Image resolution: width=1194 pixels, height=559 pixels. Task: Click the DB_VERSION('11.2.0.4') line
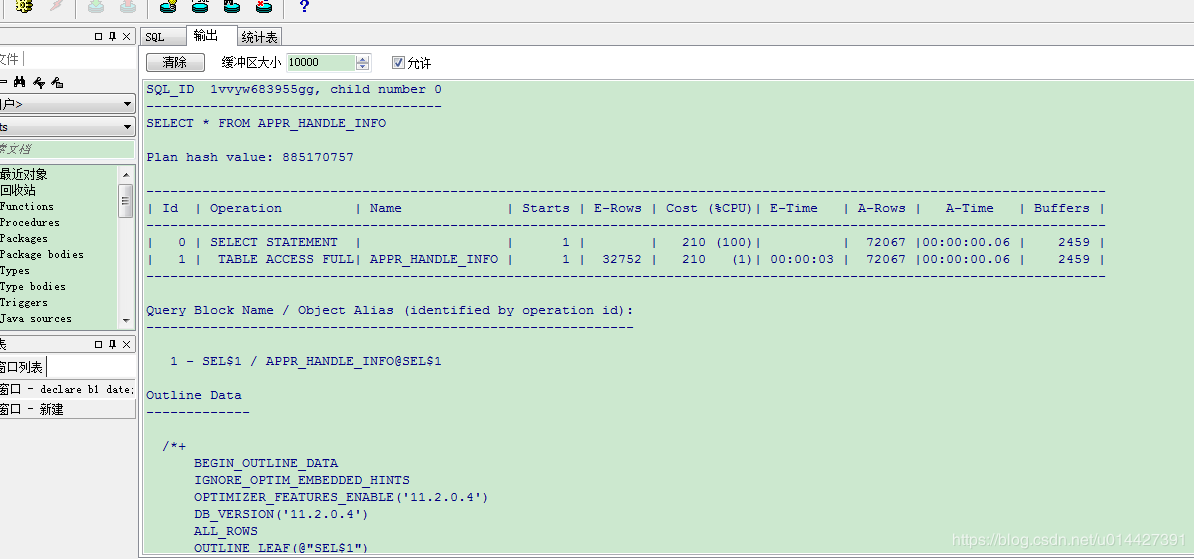pos(281,514)
